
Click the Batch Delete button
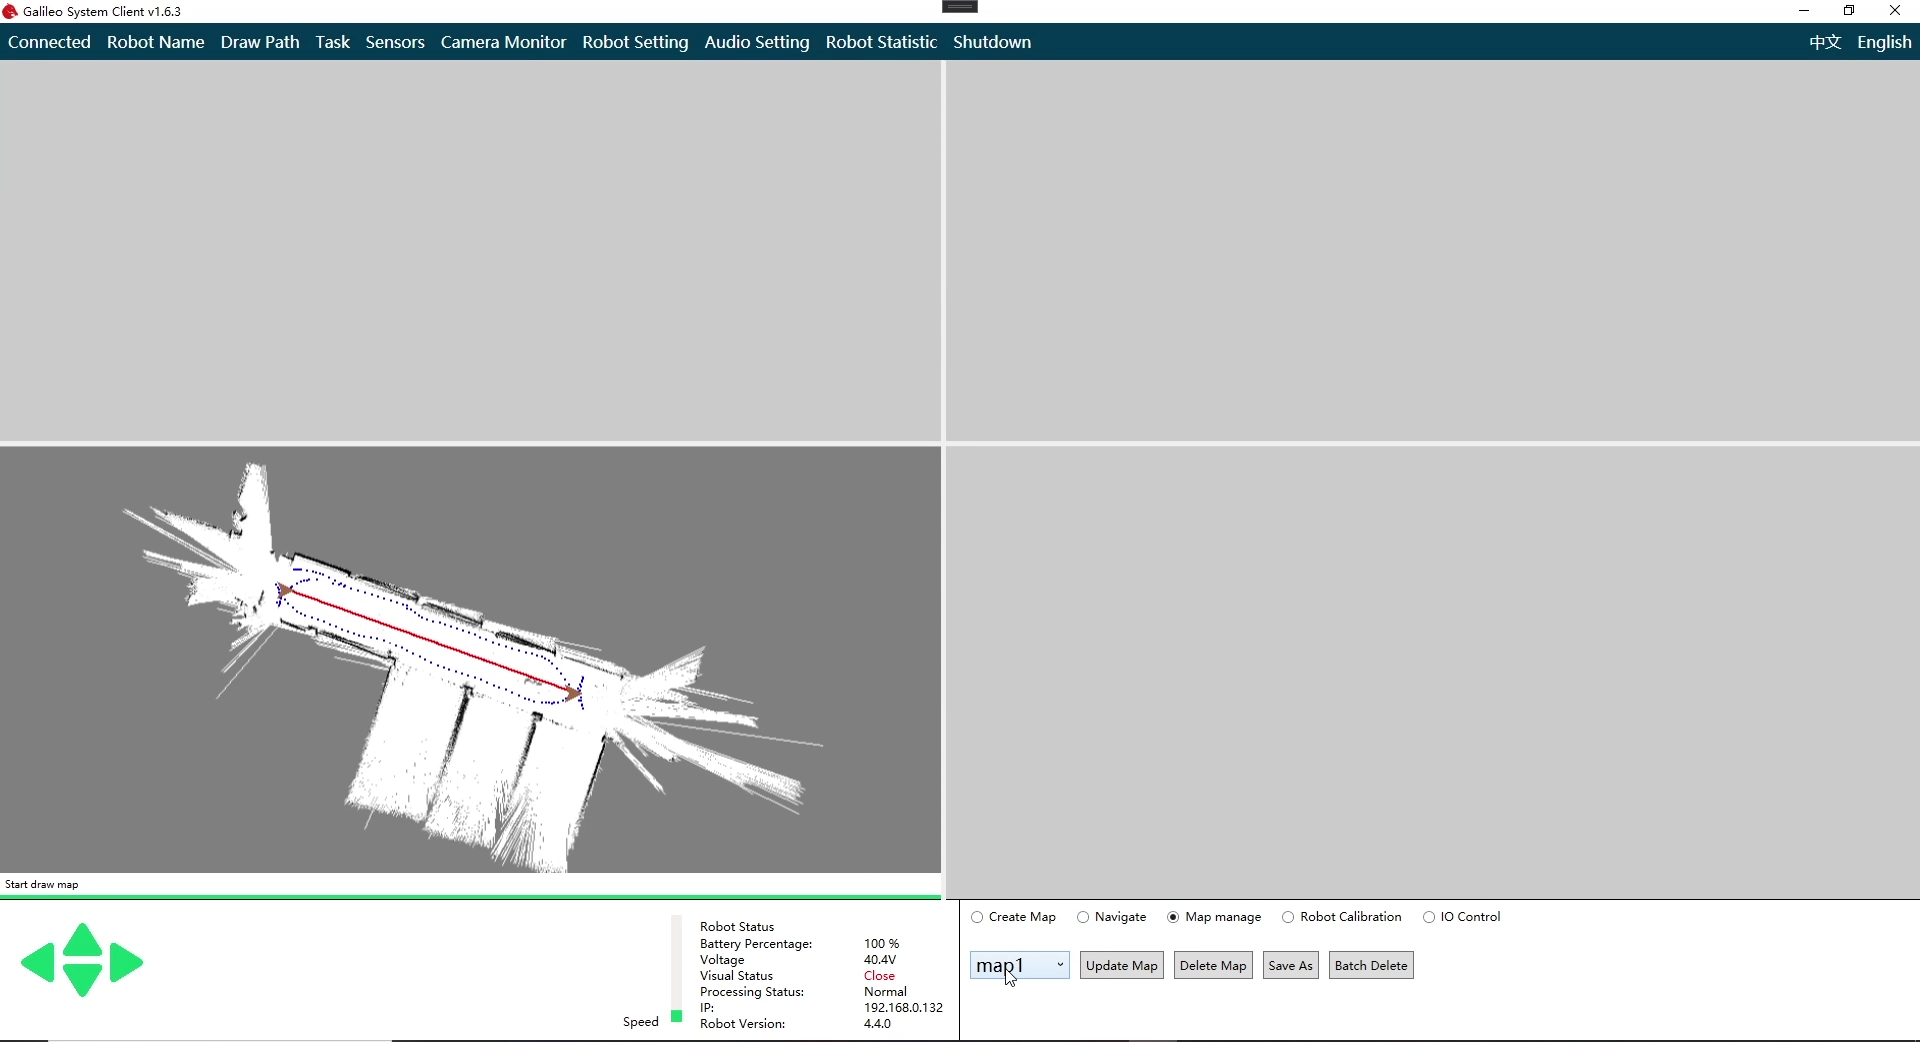[x=1370, y=965]
